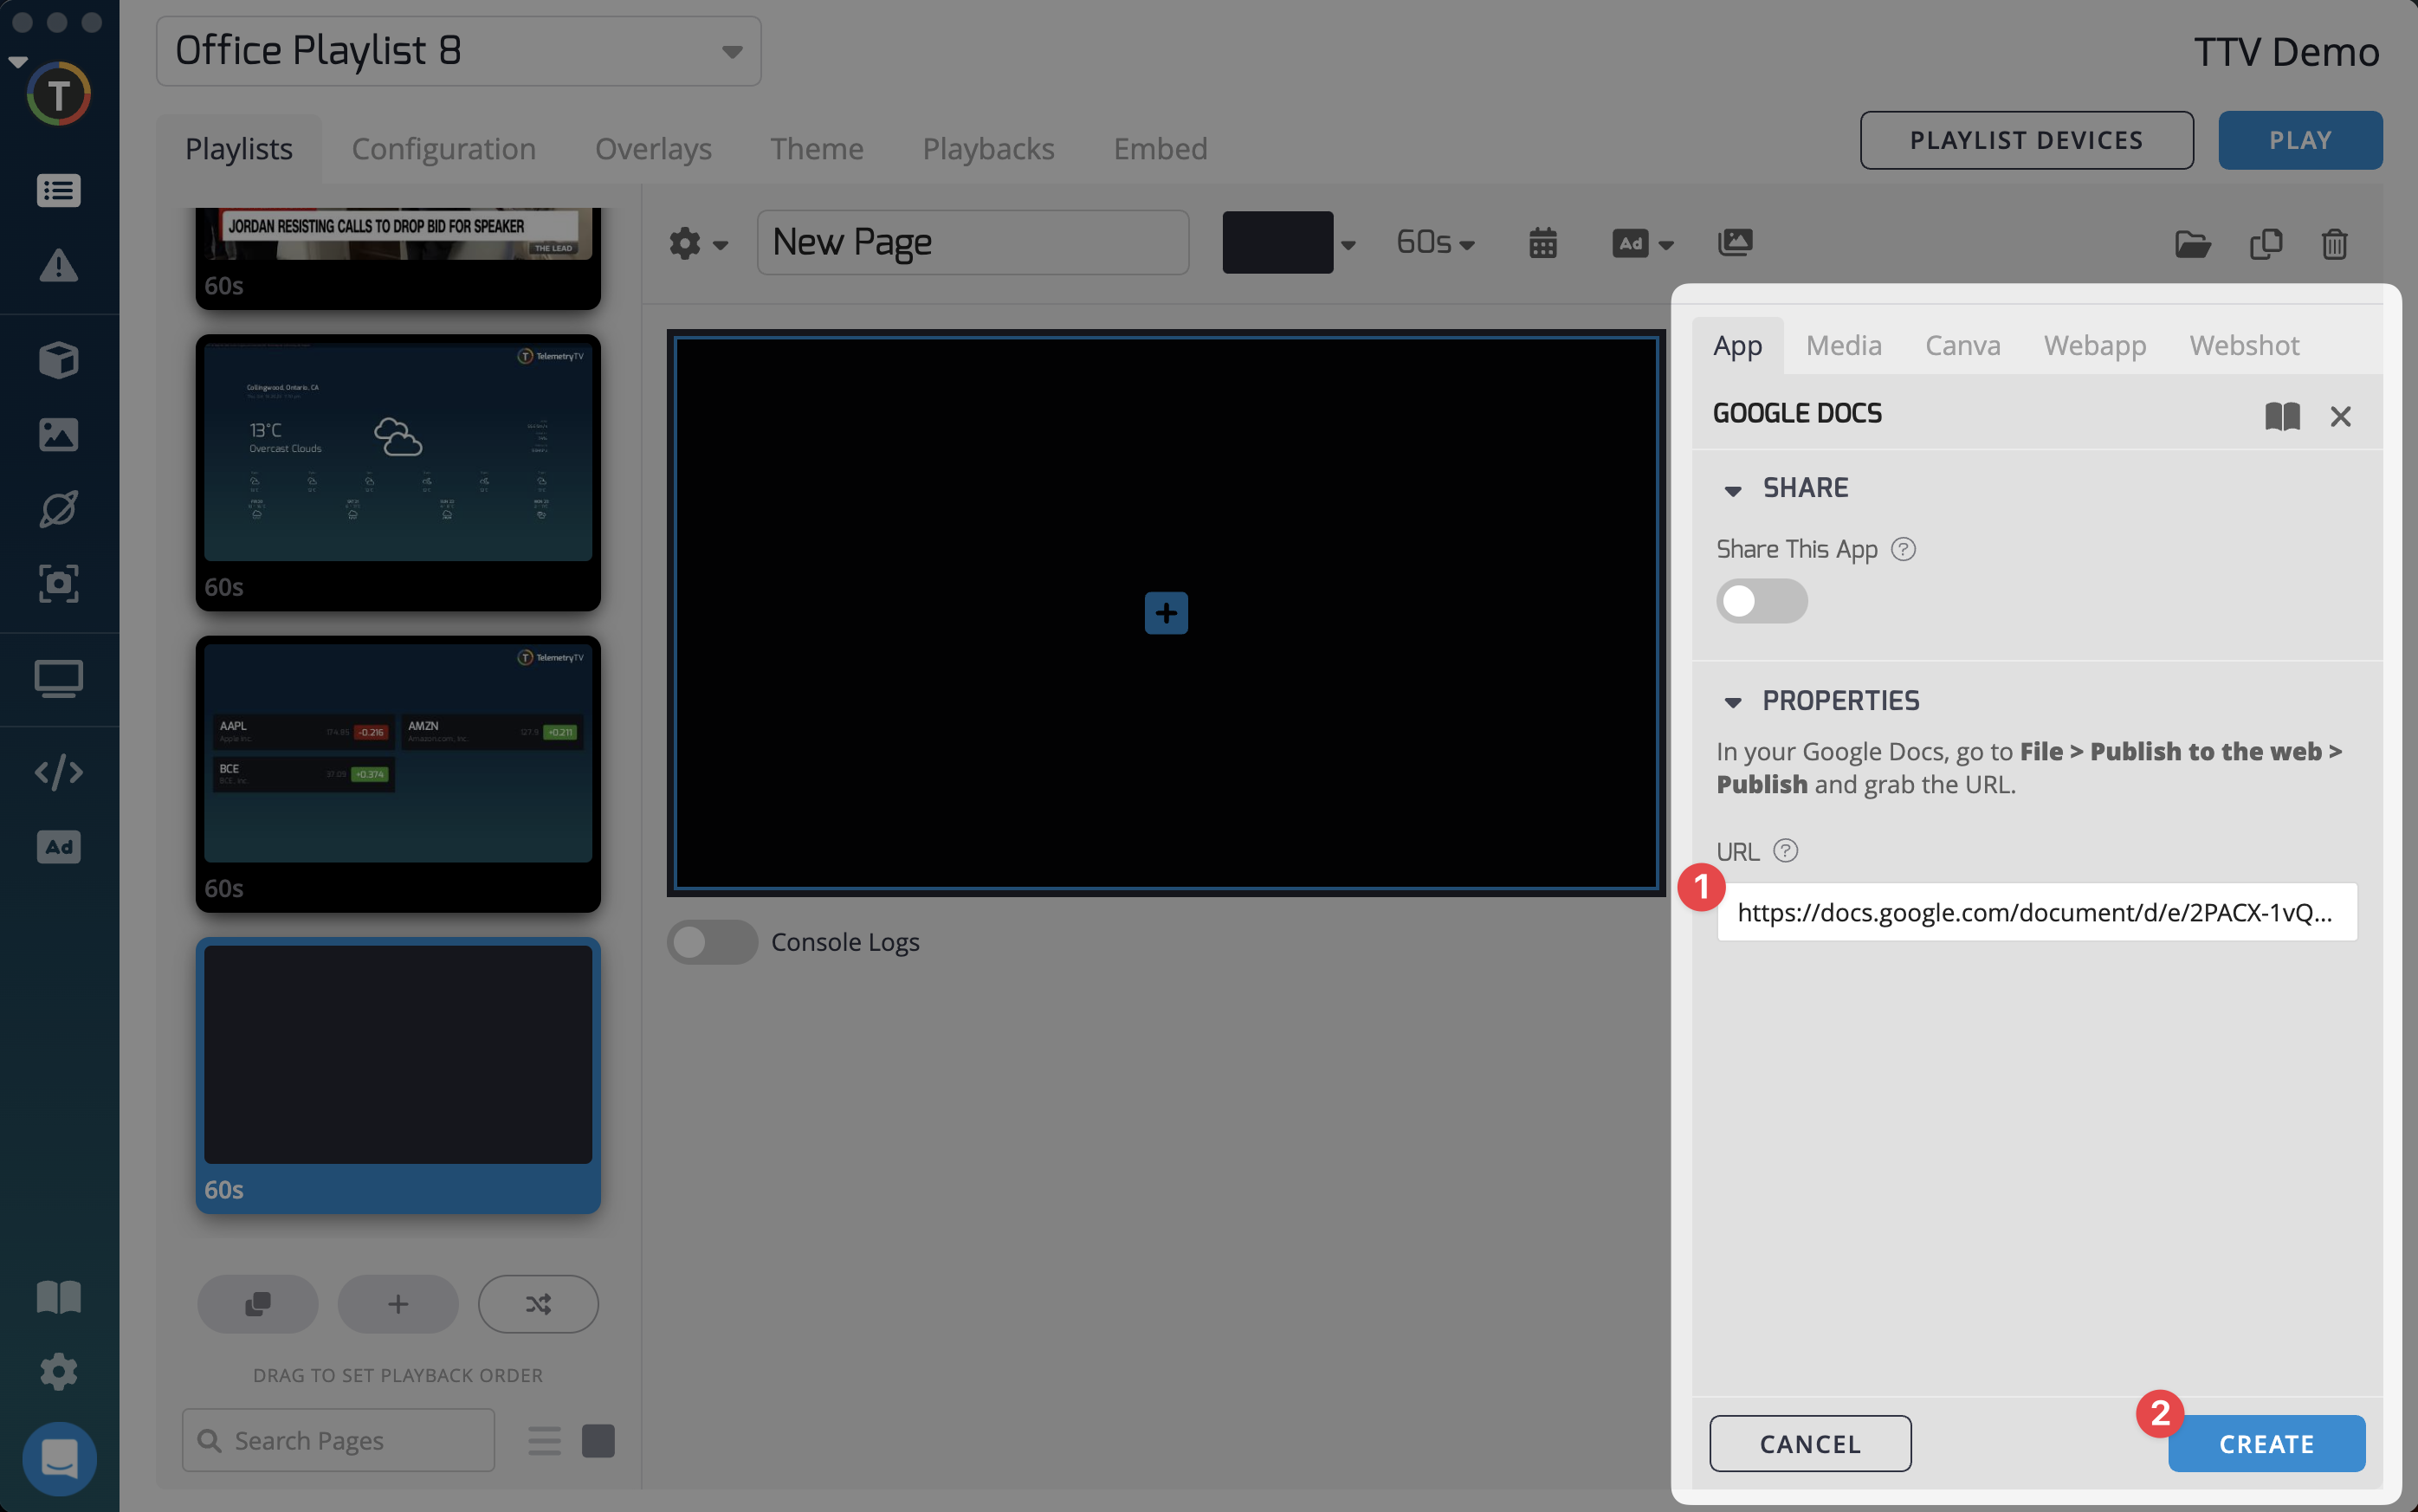Viewport: 2418px width, 1512px height.
Task: Open the 60s duration dropdown
Action: pos(1435,243)
